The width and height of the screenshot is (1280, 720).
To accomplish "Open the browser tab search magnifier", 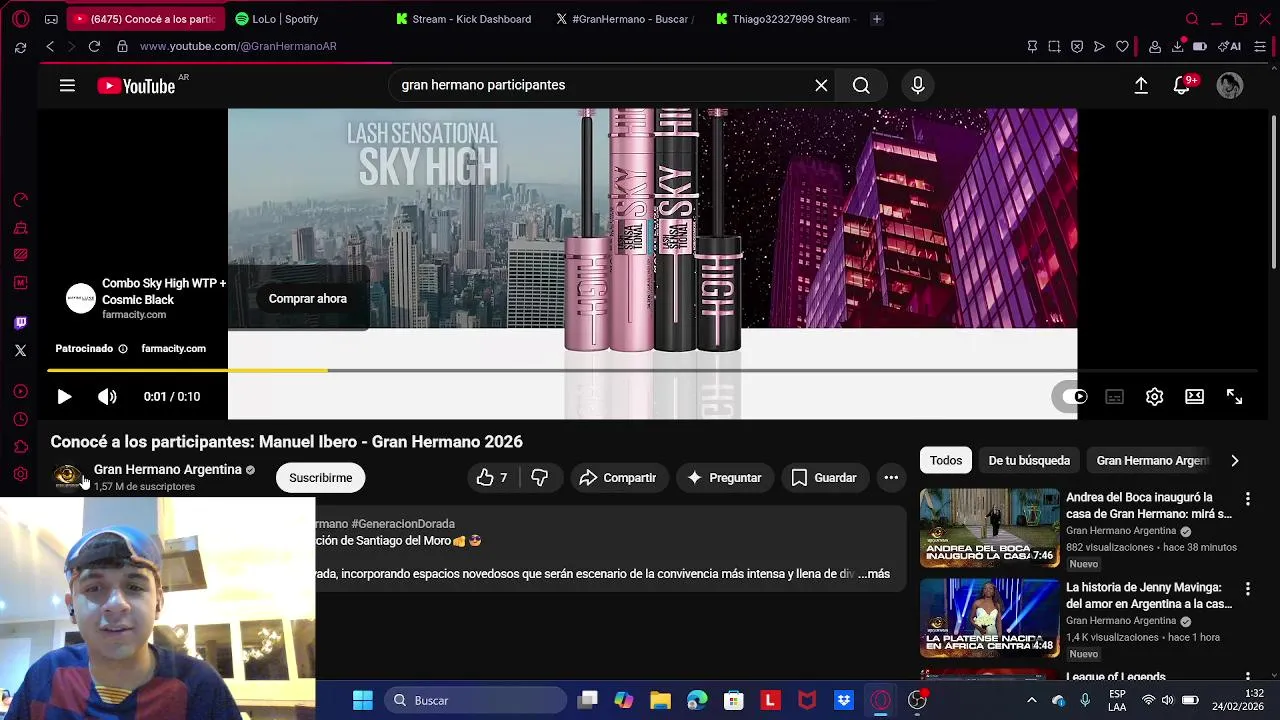I will point(1192,19).
